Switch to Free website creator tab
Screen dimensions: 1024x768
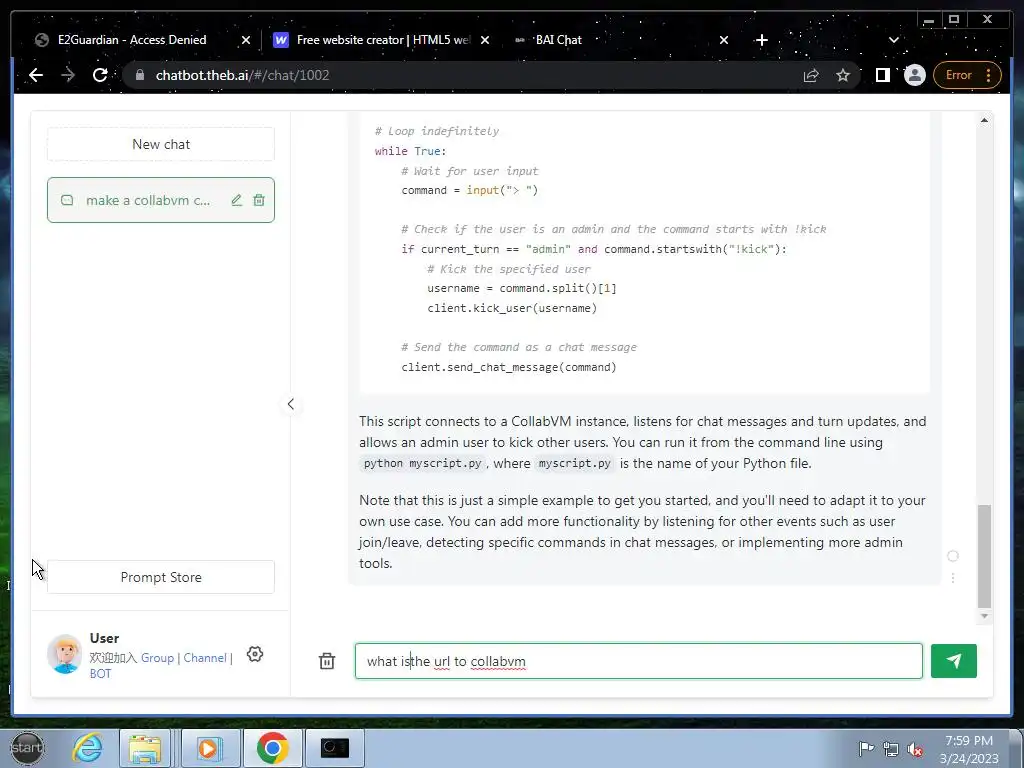coord(383,40)
